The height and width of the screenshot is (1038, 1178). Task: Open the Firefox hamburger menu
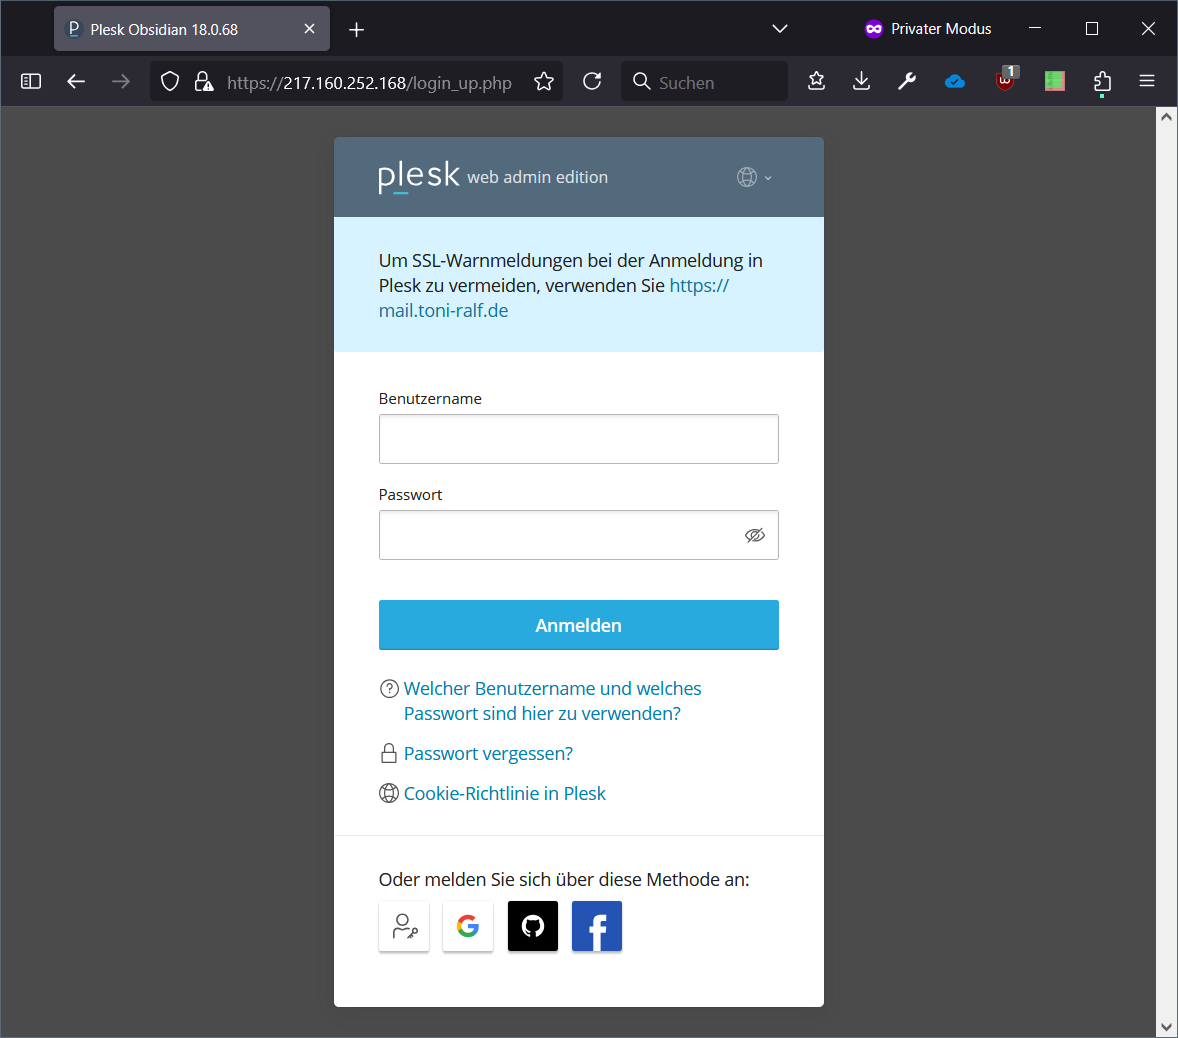coord(1146,81)
